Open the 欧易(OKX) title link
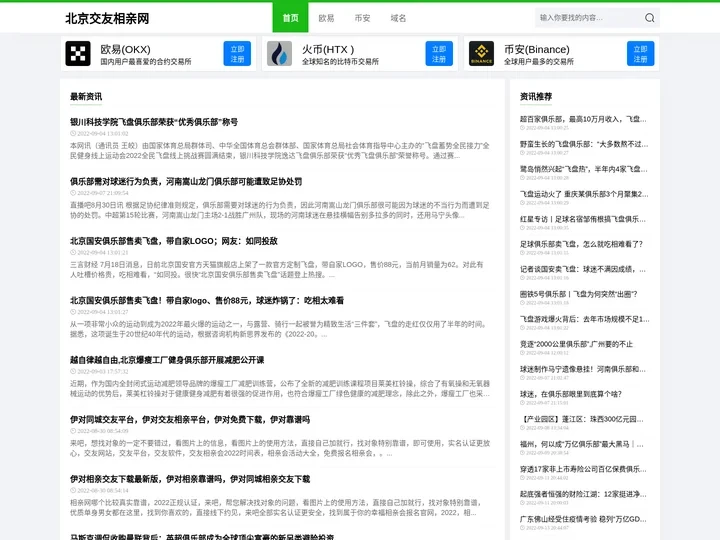720x540 pixels. (125, 49)
